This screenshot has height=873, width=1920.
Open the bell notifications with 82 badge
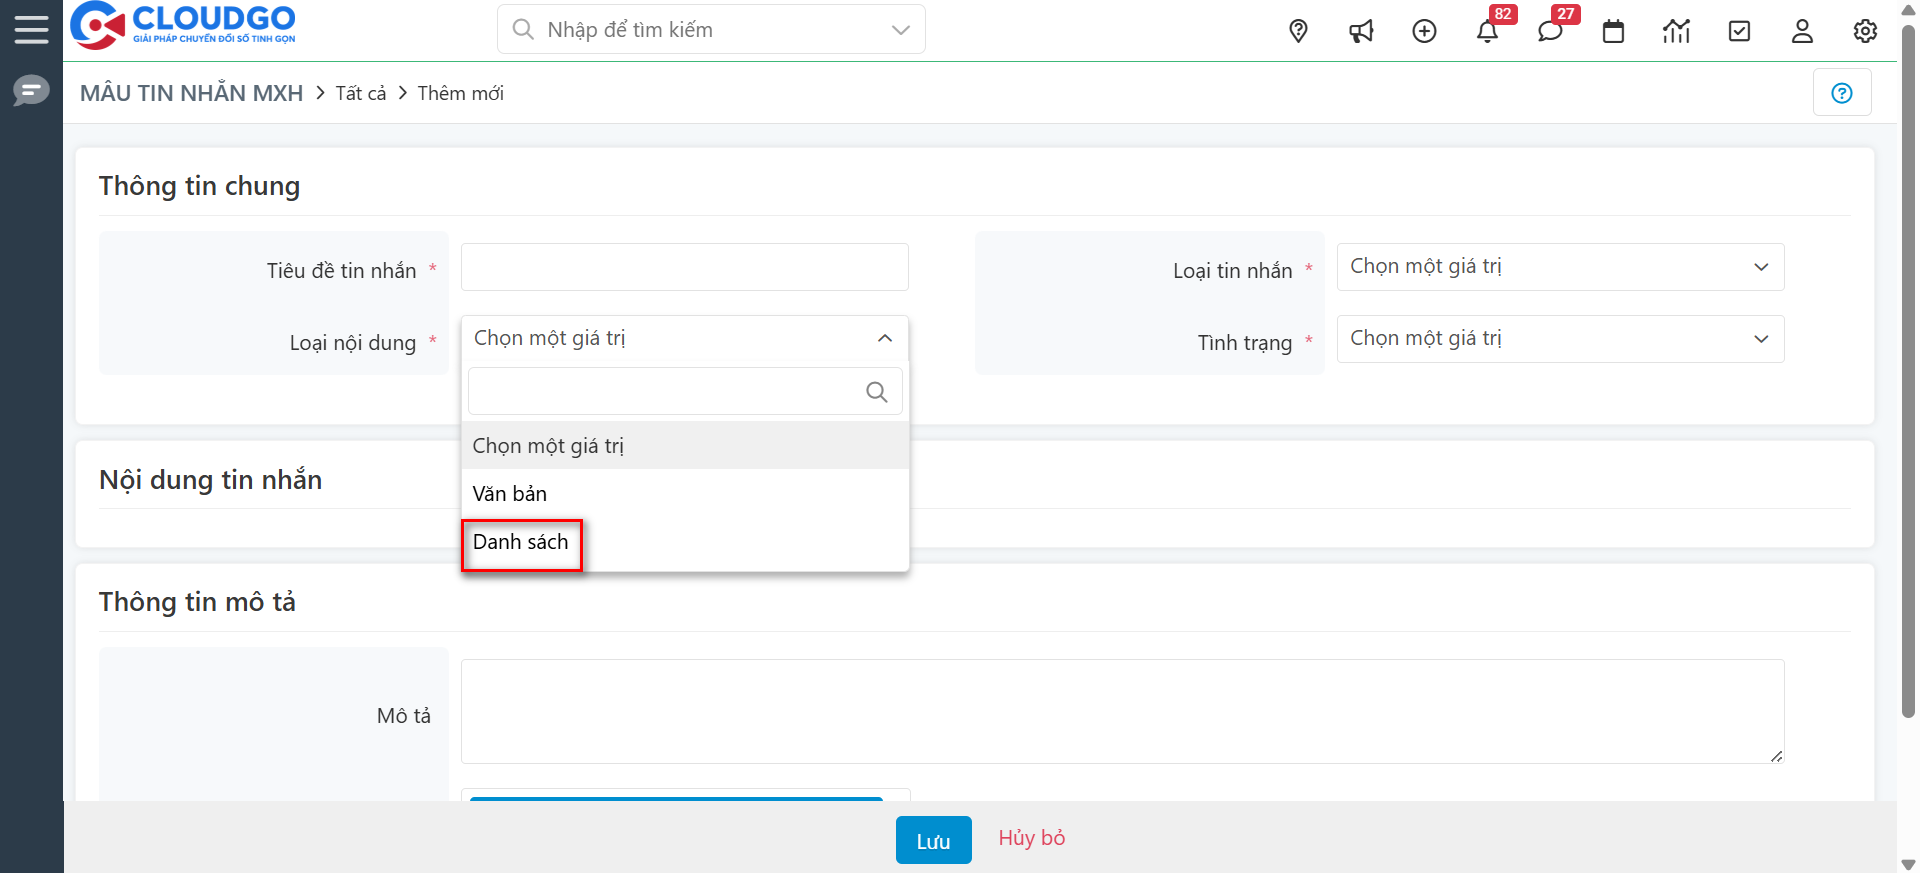pyautogui.click(x=1487, y=31)
